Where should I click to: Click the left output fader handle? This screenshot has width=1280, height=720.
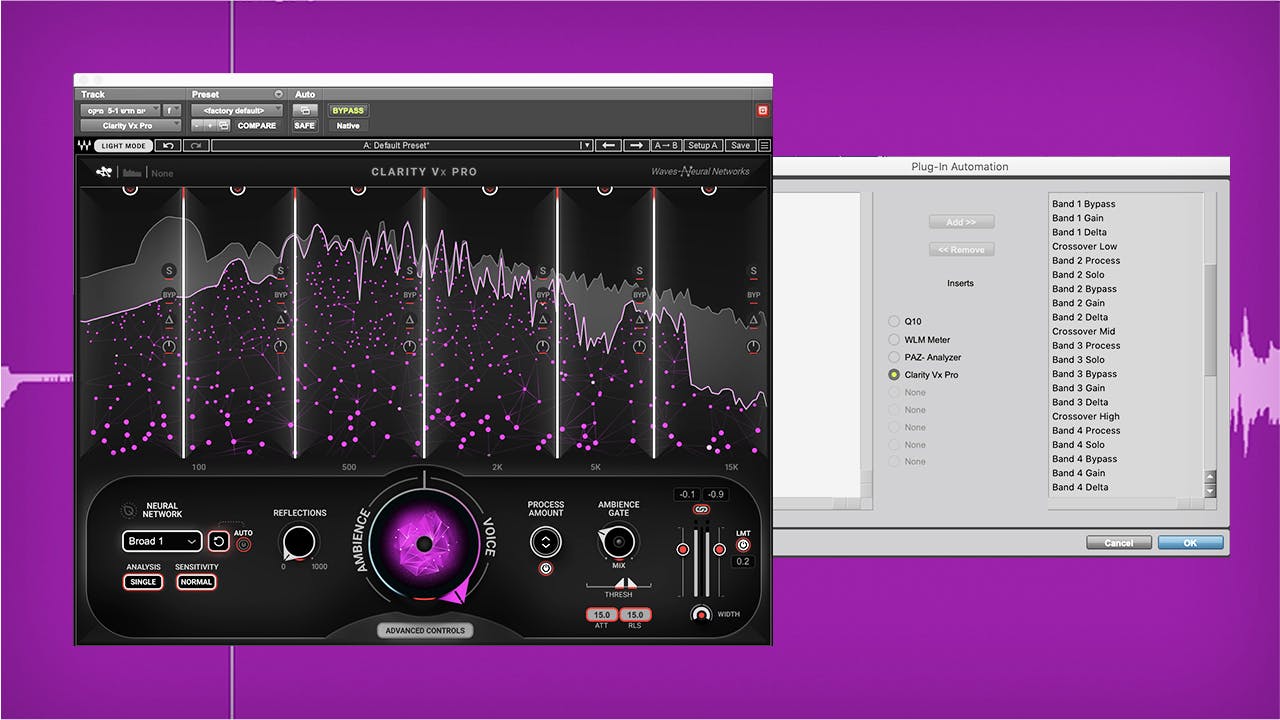coord(683,550)
